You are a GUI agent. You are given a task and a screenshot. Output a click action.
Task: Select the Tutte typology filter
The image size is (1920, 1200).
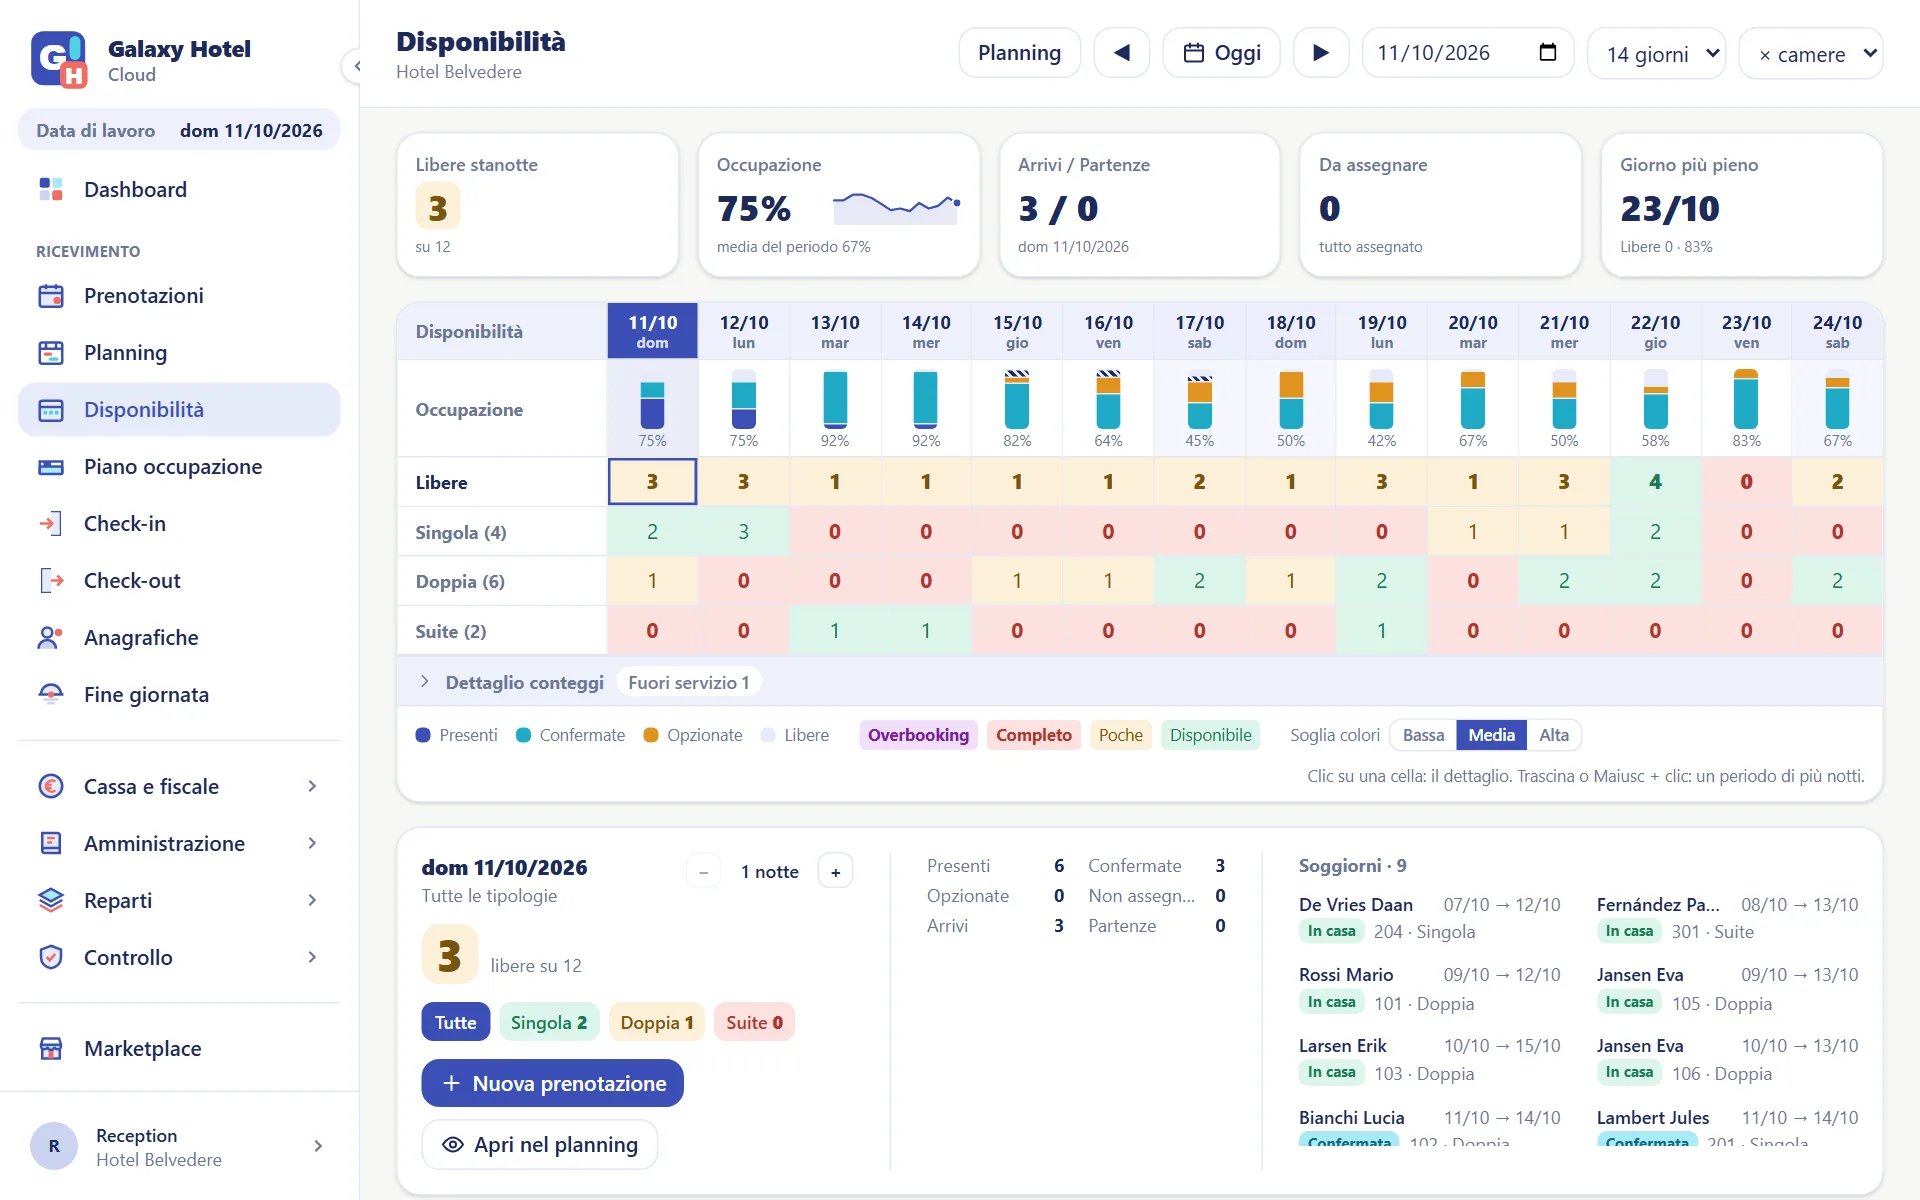pyautogui.click(x=456, y=1022)
